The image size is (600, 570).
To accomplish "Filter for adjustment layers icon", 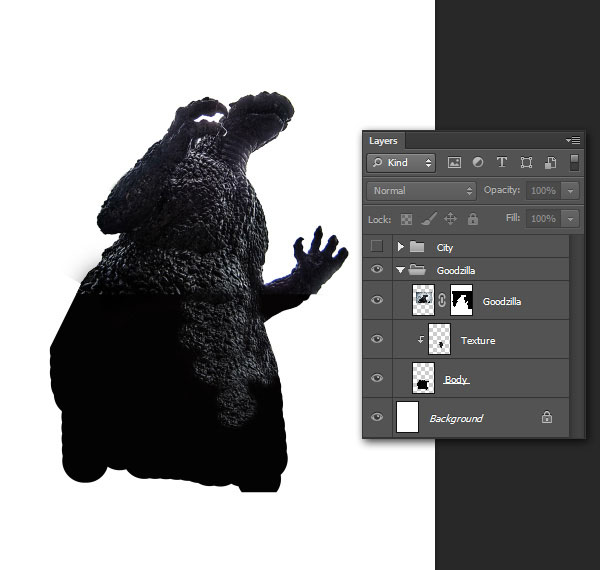I will click(x=478, y=163).
